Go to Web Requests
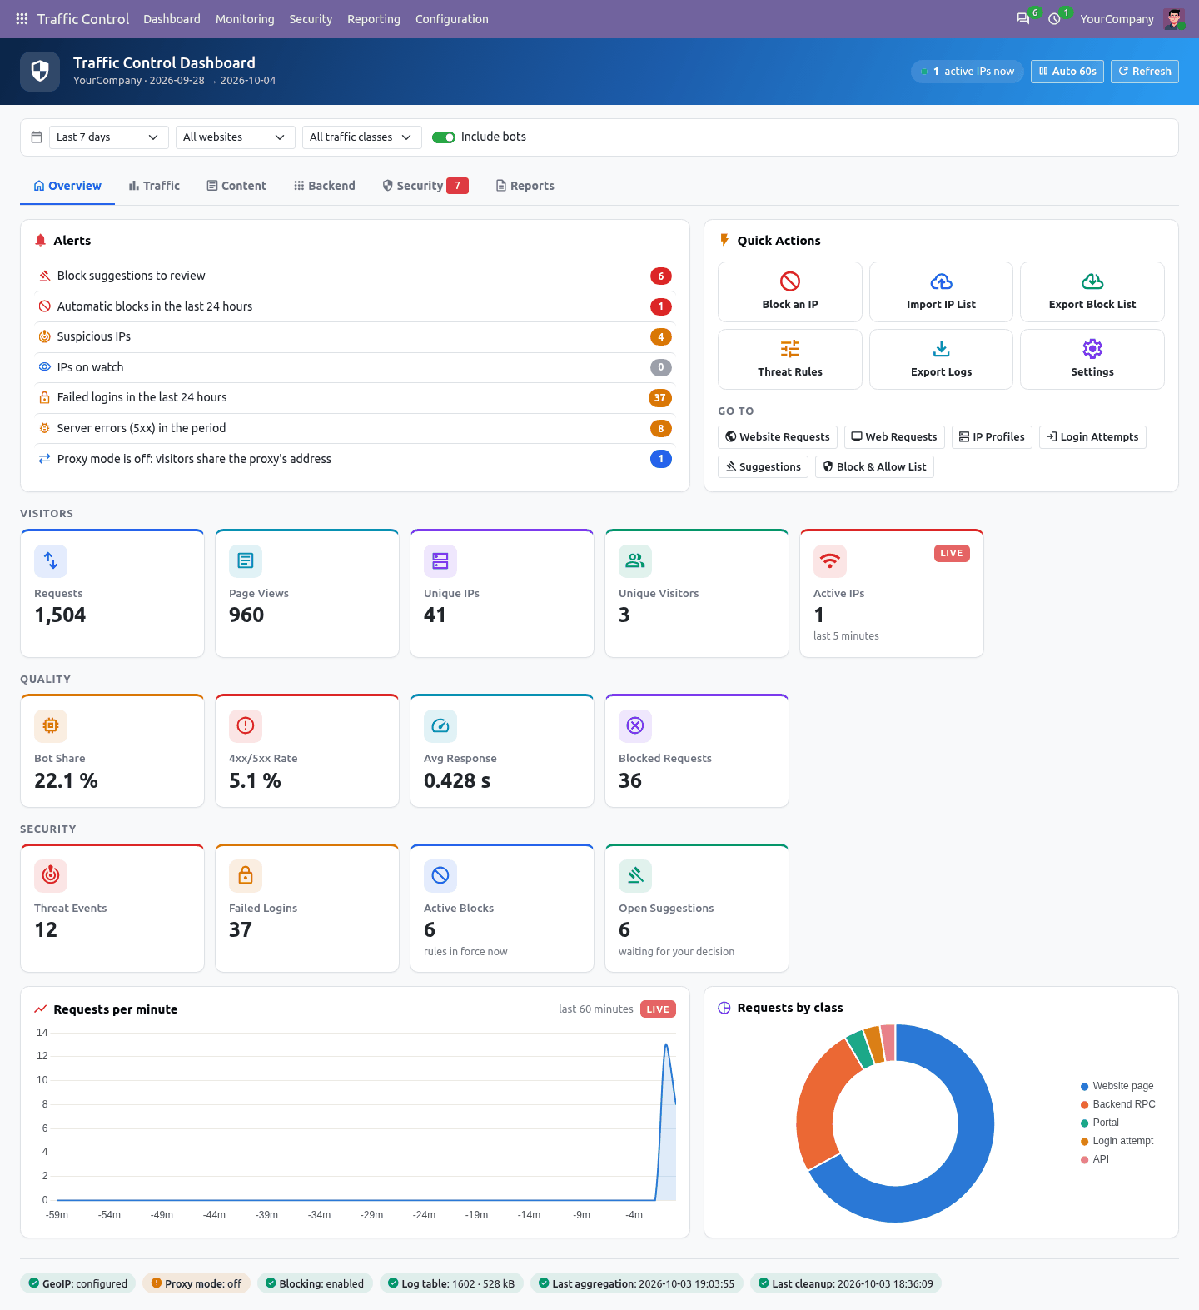The image size is (1199, 1310). click(x=894, y=437)
